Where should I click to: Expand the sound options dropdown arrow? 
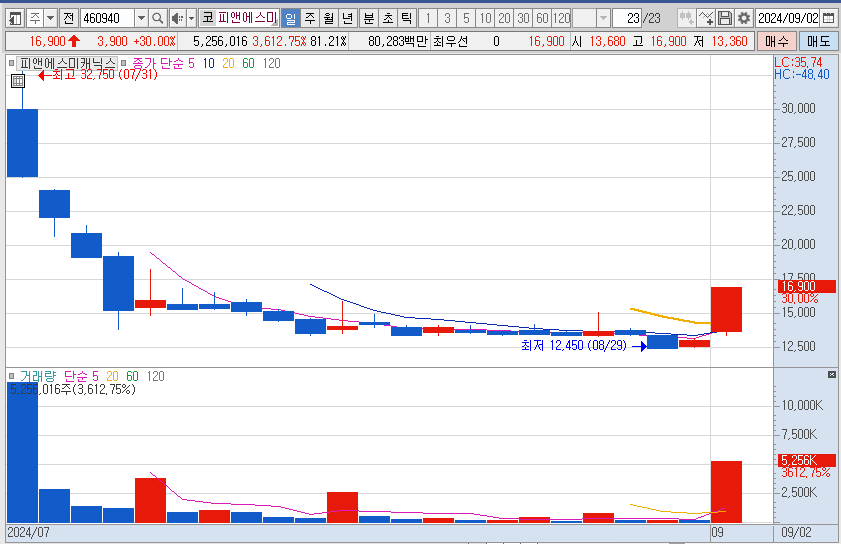[x=191, y=19]
